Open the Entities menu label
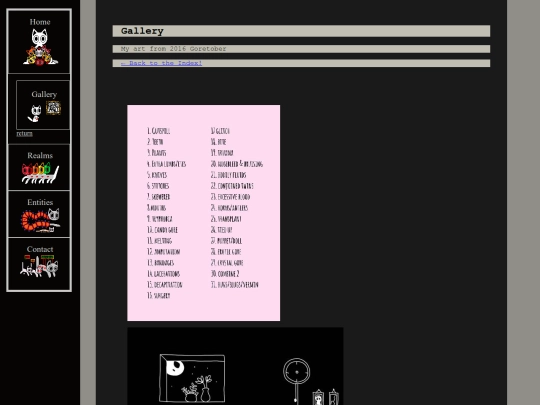Viewport: 540px width, 405px height. 40,202
